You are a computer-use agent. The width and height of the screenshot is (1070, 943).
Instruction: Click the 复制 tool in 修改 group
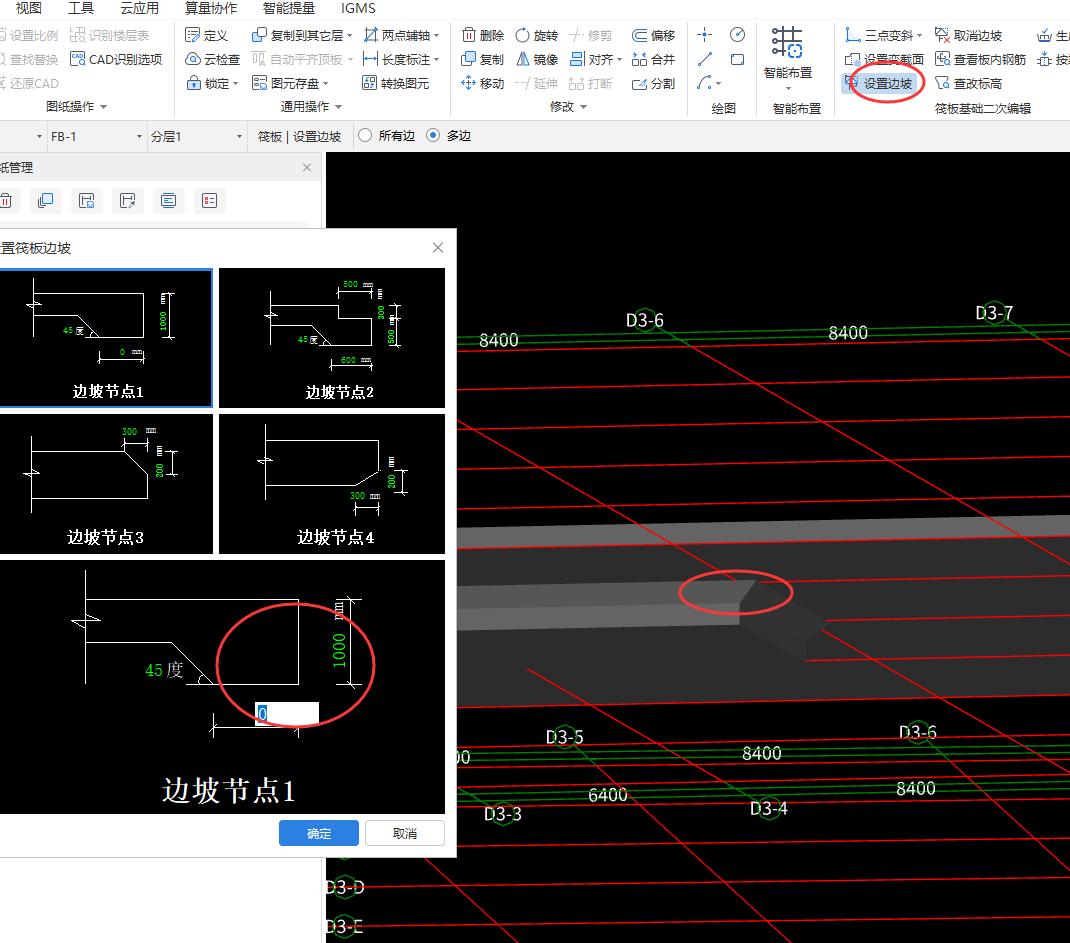coord(483,59)
